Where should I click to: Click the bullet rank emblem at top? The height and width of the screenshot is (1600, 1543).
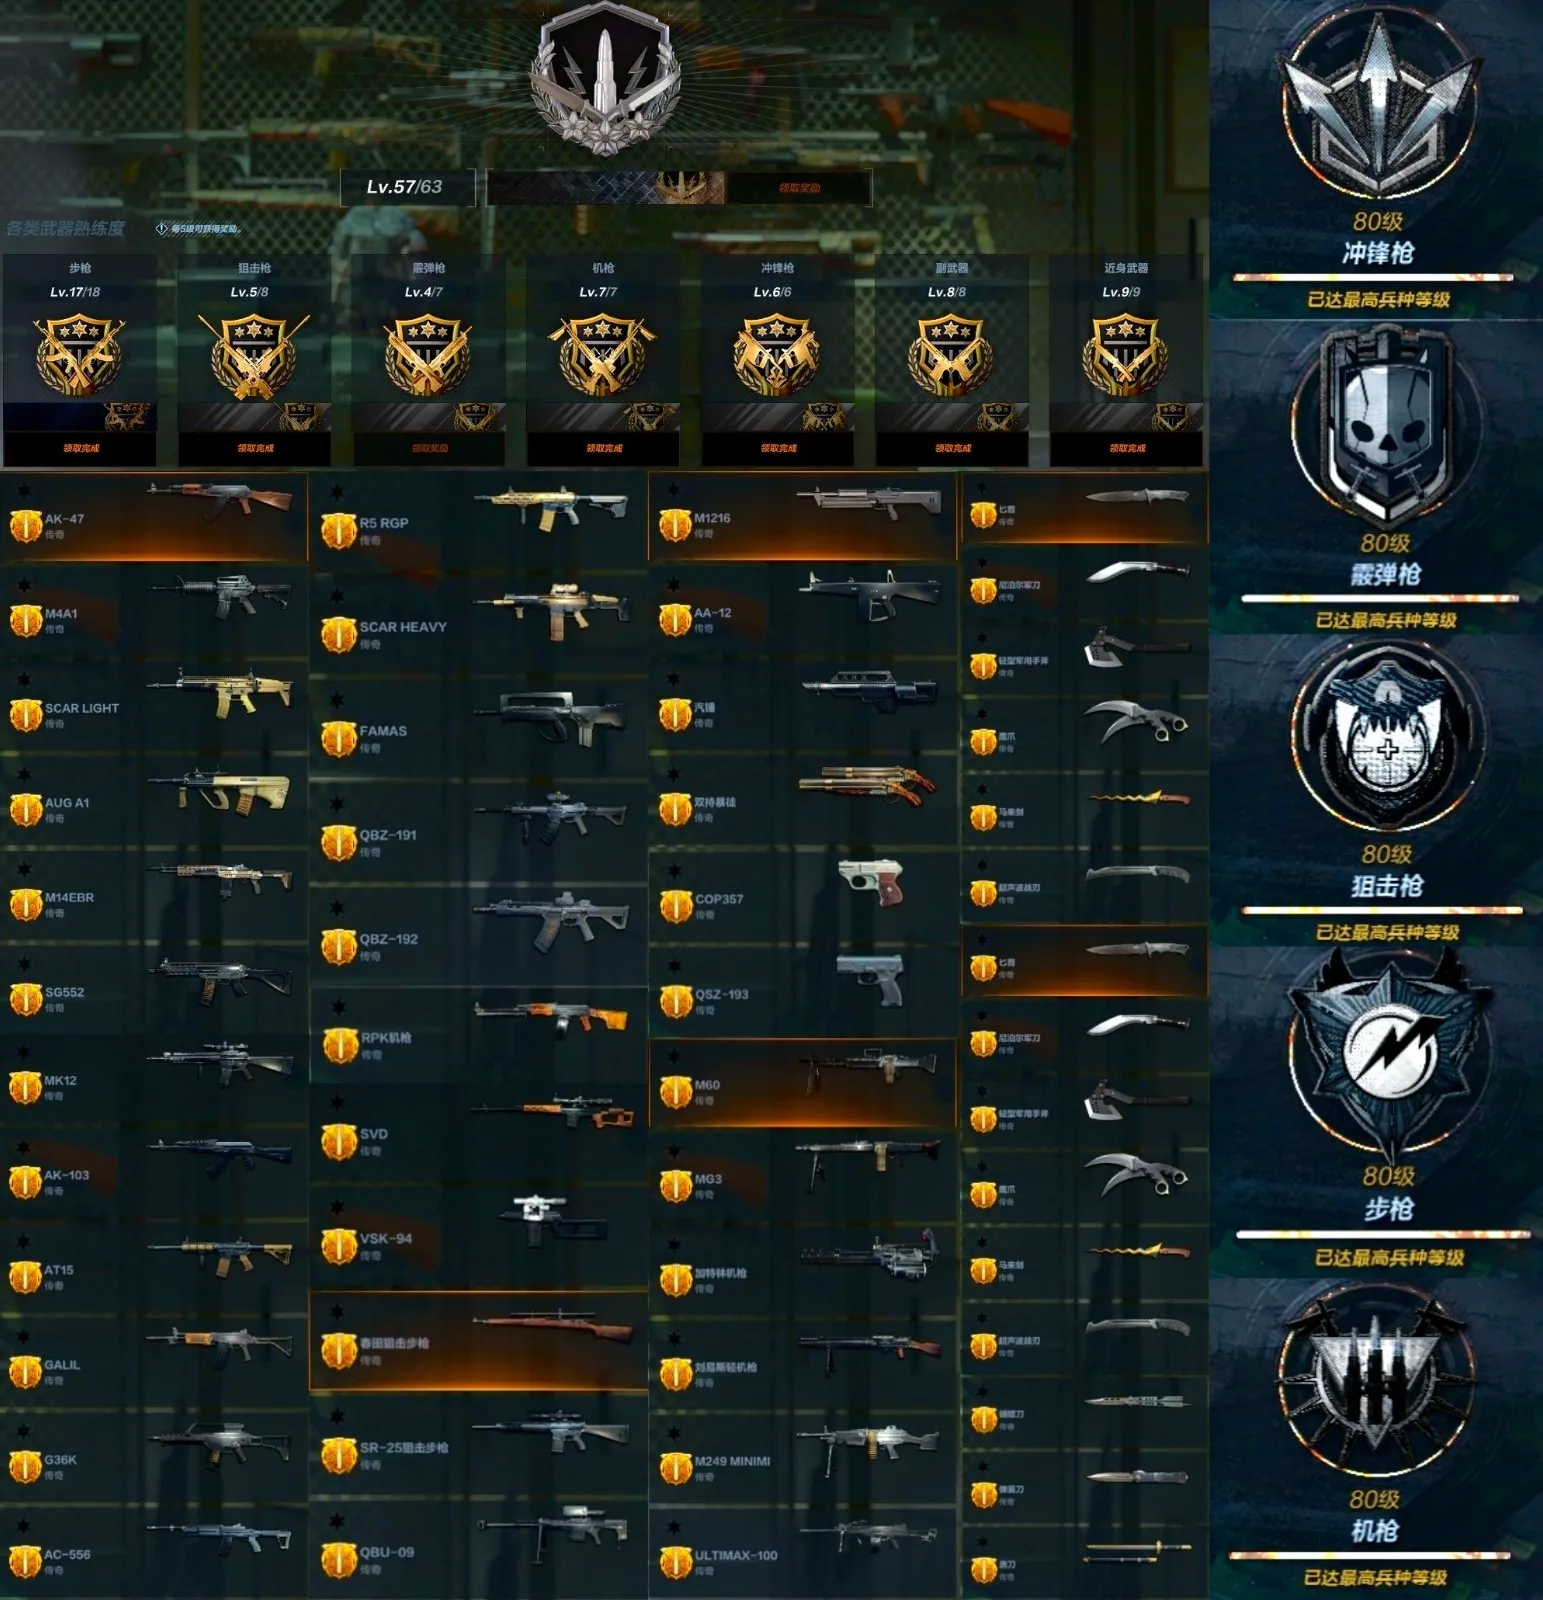click(603, 80)
